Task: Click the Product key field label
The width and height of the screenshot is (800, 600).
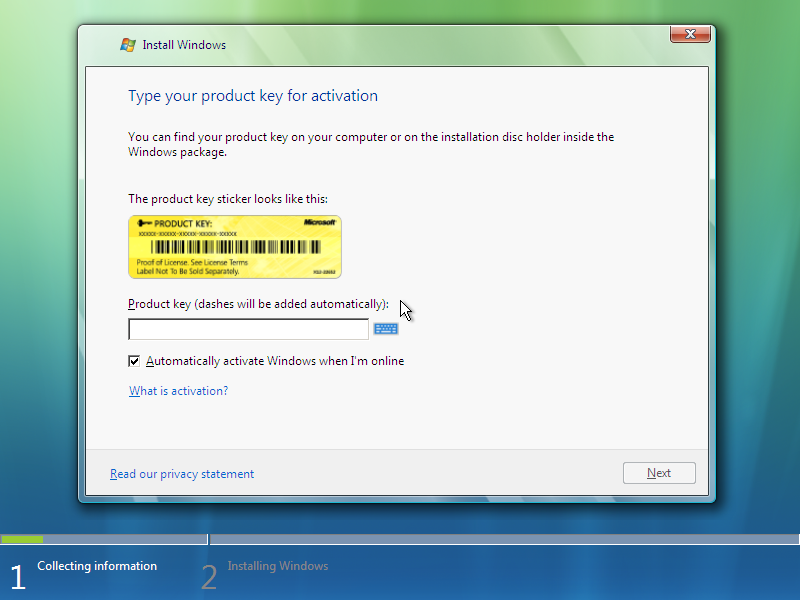Action: point(258,304)
